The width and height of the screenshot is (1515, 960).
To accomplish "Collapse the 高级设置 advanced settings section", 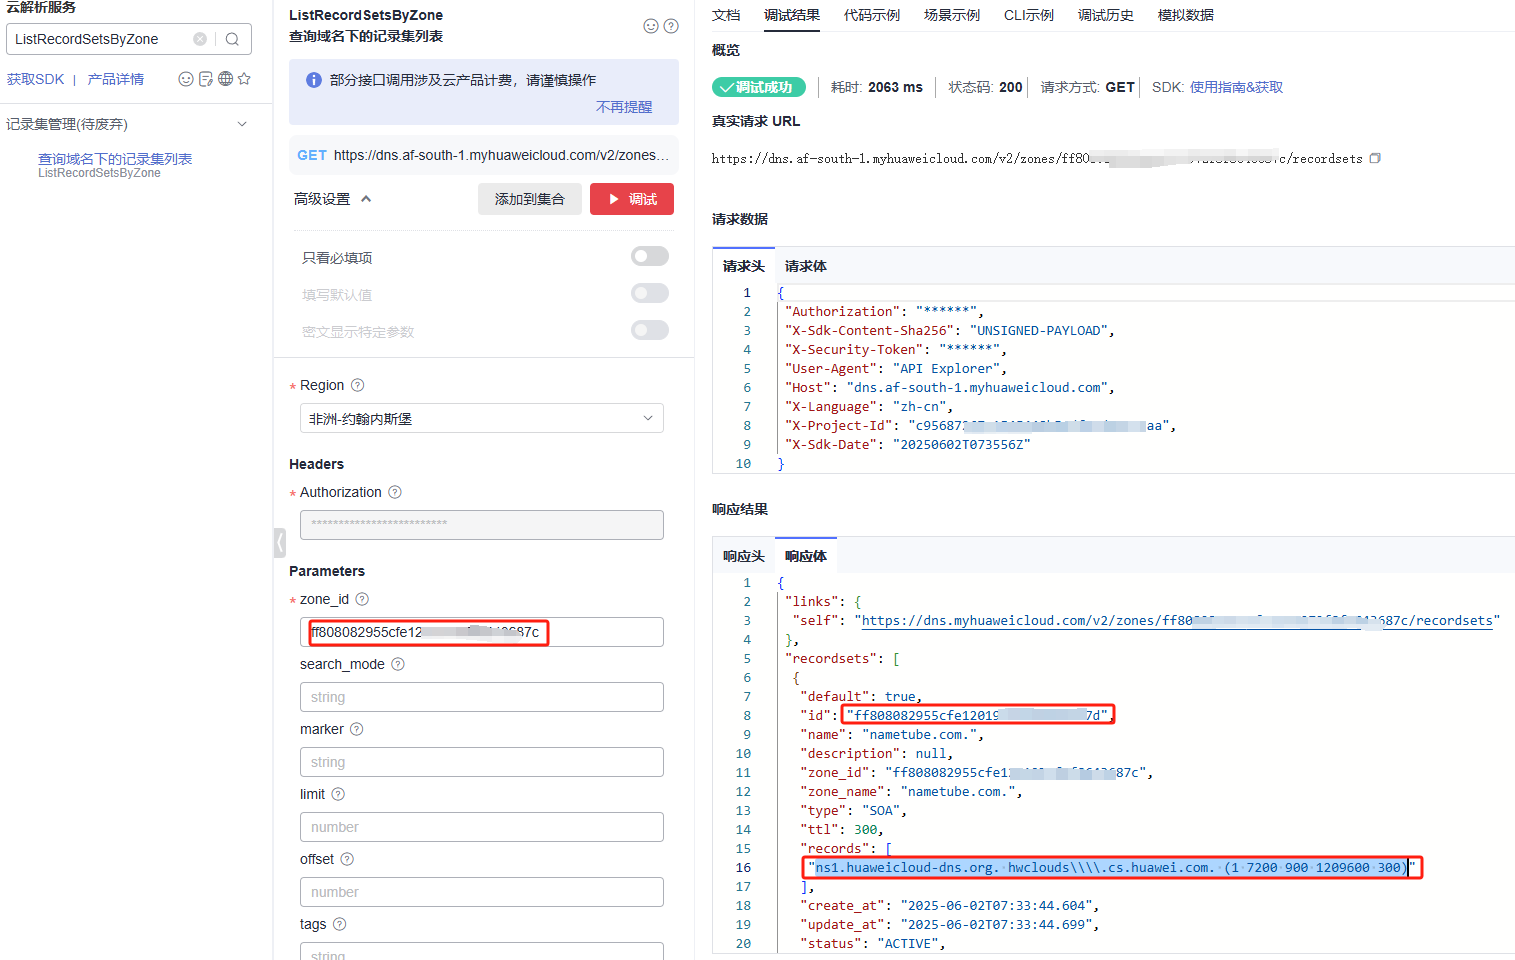I will click(366, 199).
